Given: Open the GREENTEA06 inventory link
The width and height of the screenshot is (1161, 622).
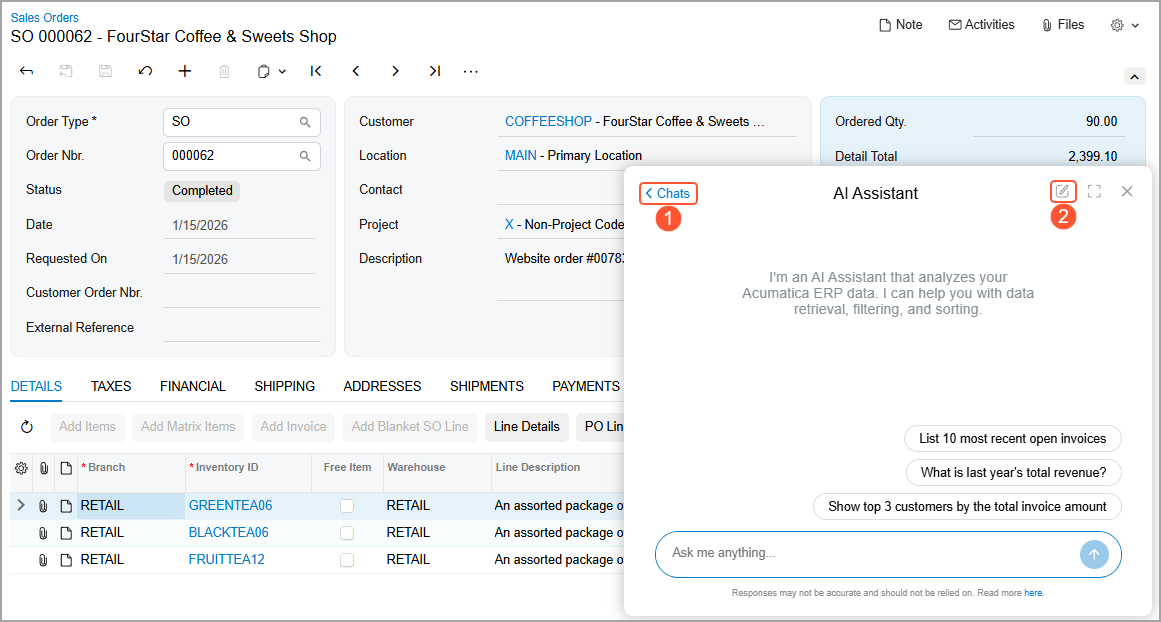Looking at the screenshot, I should 230,506.
